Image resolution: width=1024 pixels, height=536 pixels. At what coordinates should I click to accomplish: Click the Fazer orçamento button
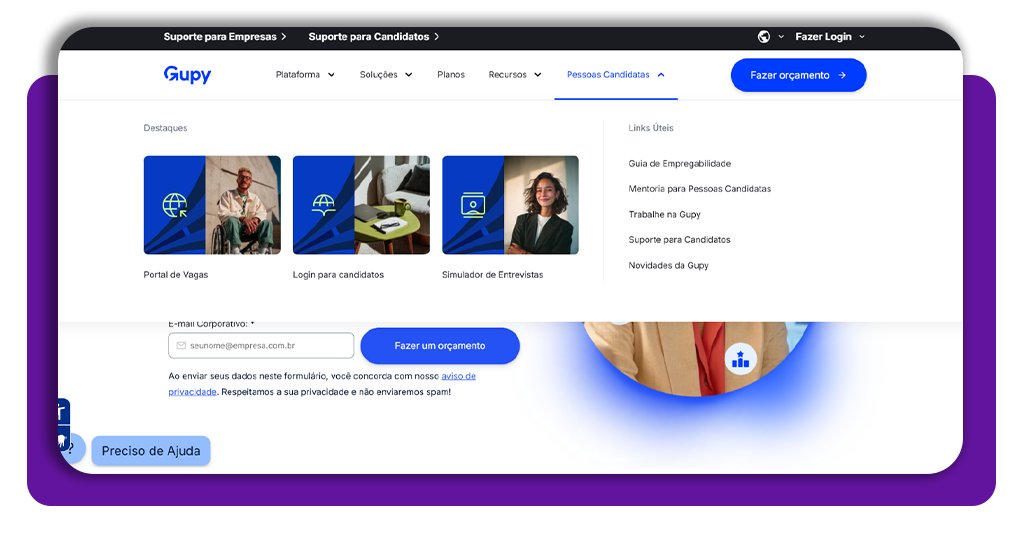tap(798, 75)
